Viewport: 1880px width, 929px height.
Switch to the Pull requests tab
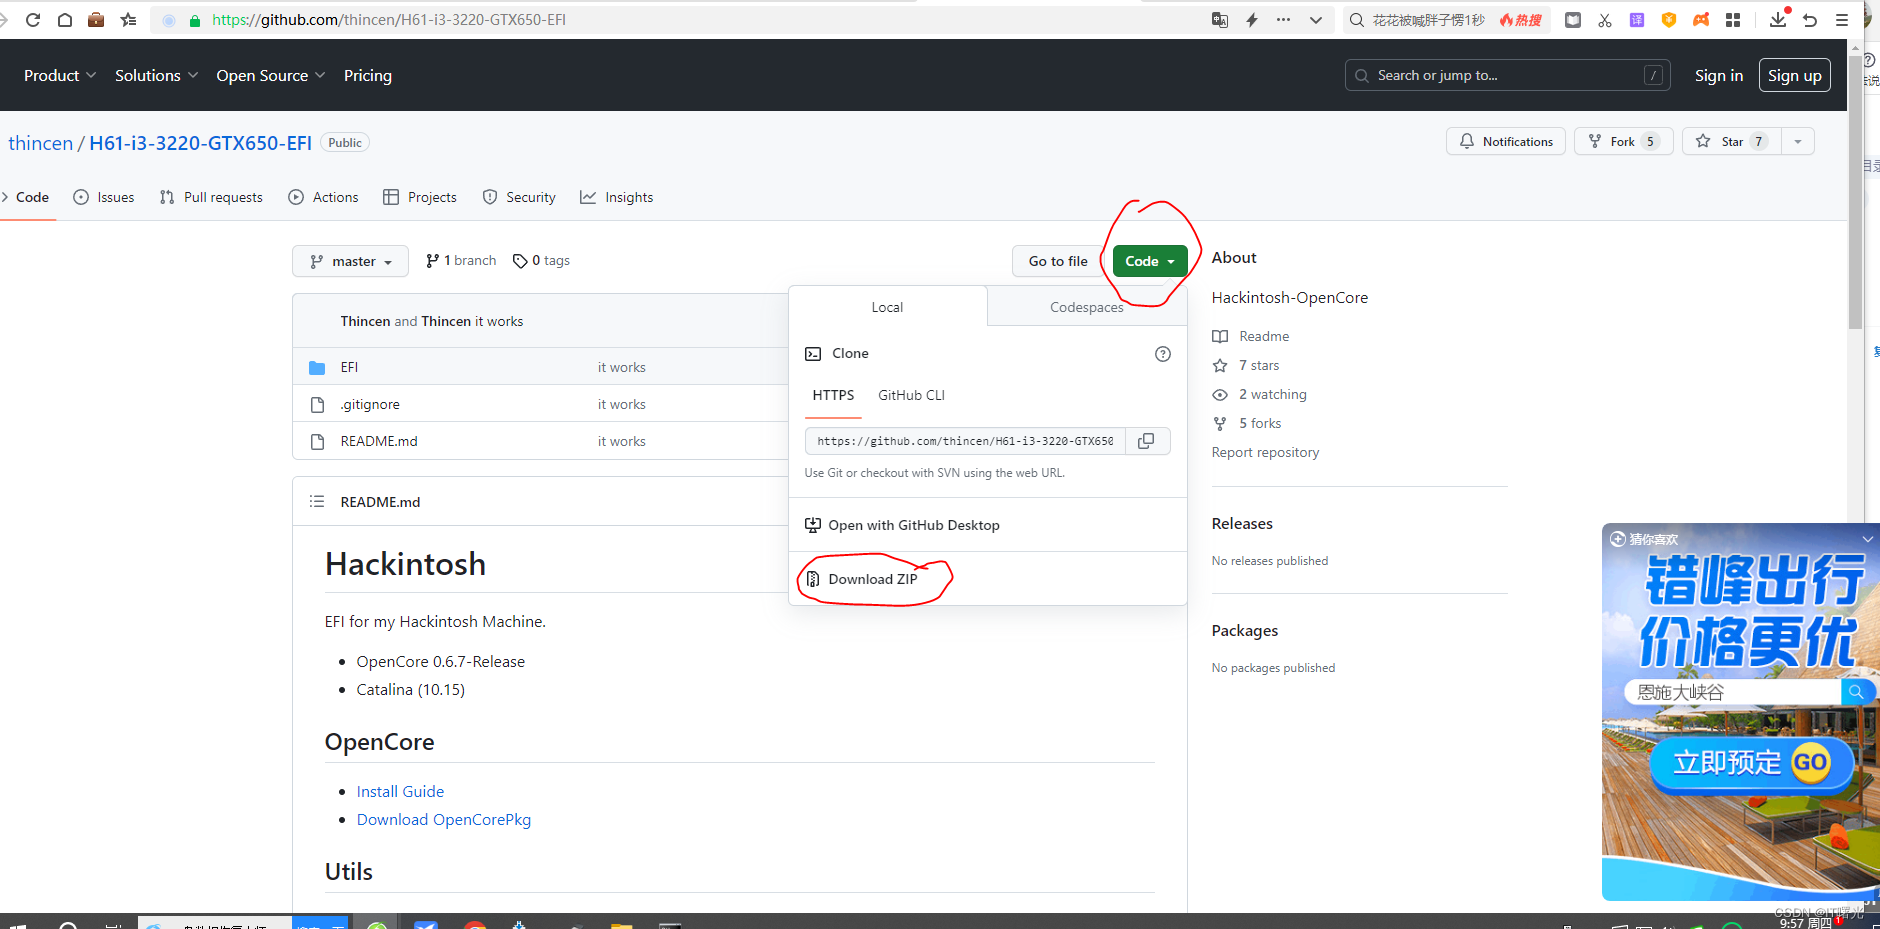(x=211, y=197)
